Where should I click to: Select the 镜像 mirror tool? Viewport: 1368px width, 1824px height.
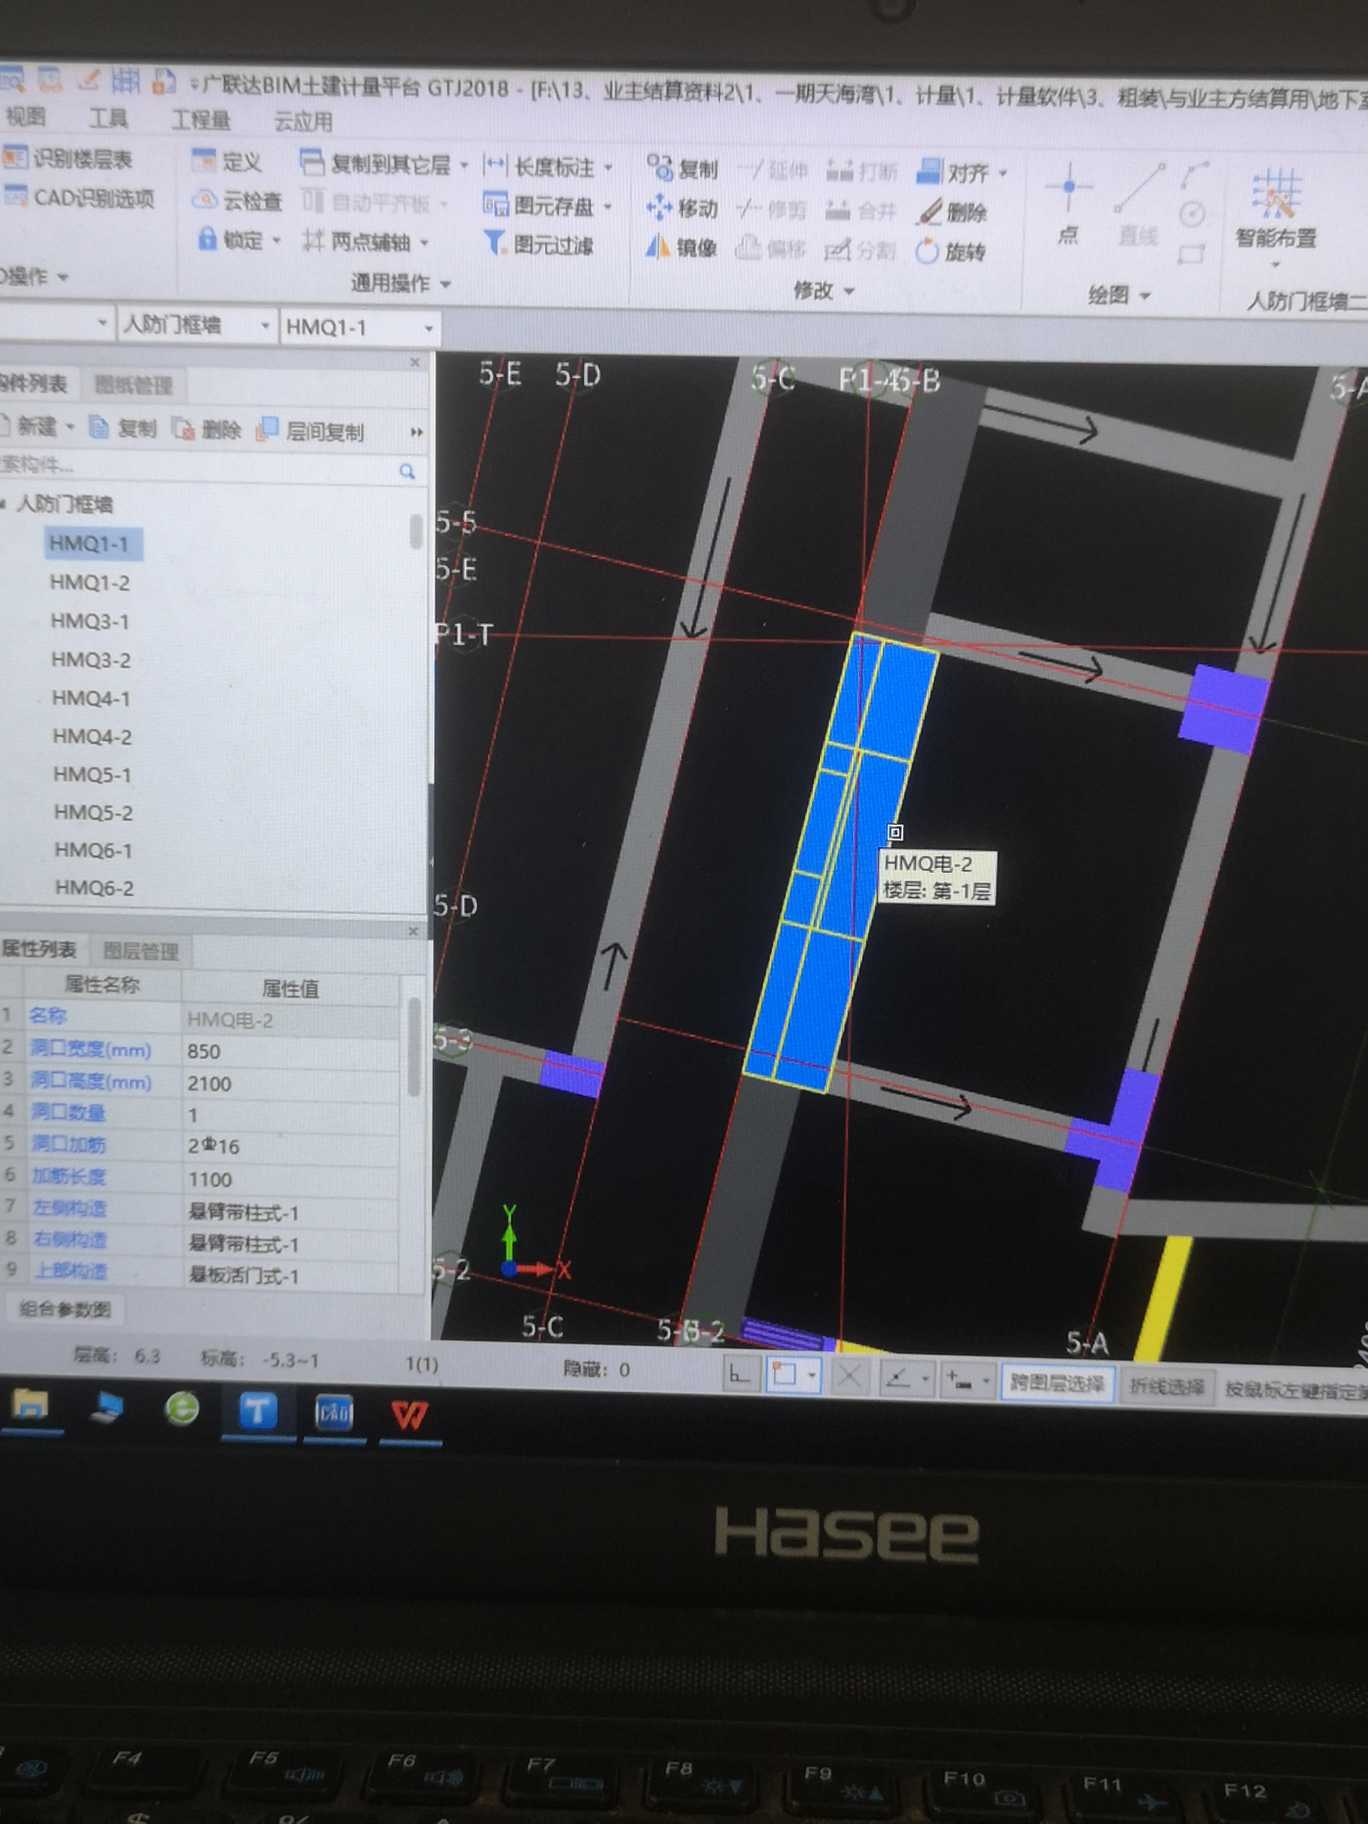pyautogui.click(x=681, y=247)
